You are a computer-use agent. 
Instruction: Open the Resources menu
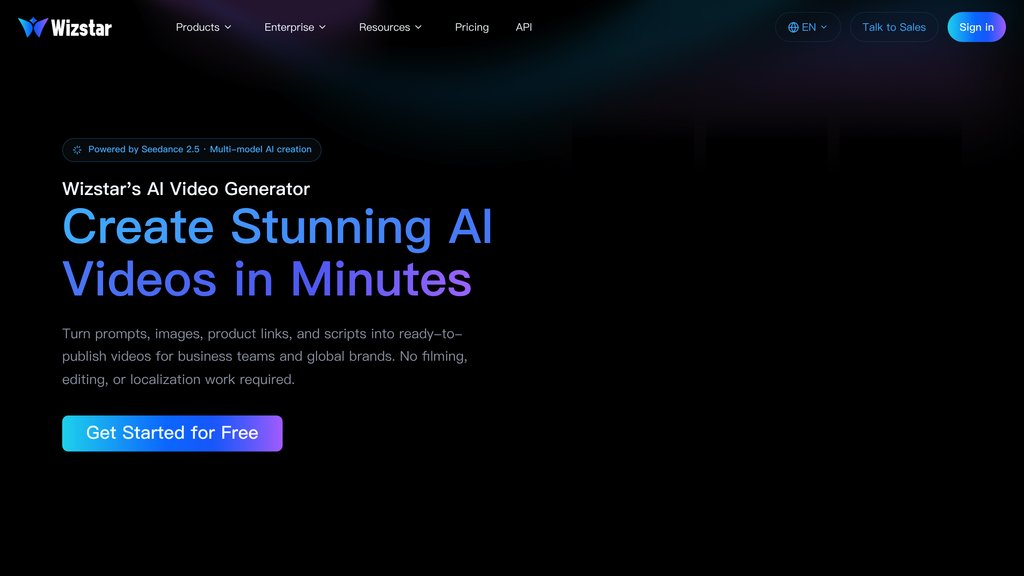click(390, 27)
